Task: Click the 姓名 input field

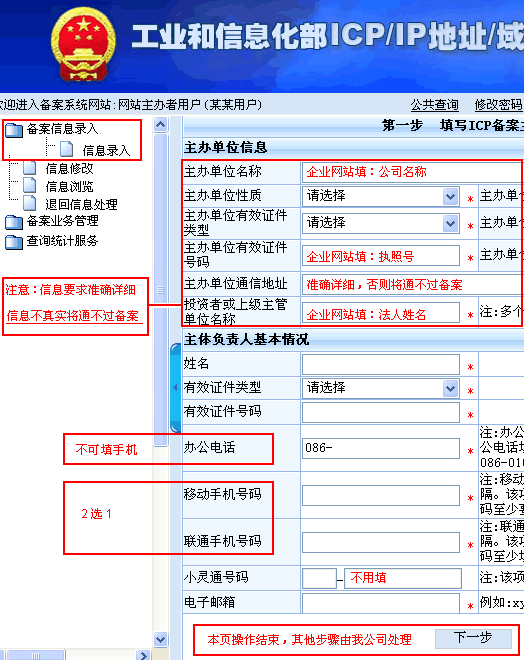Action: click(x=380, y=364)
